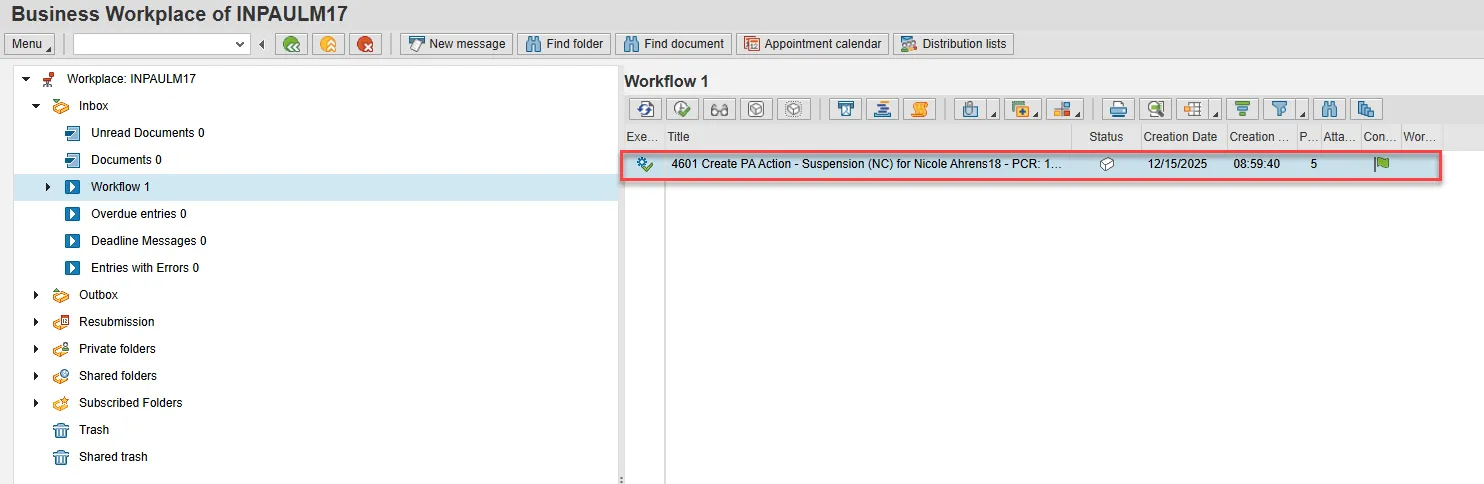Expand the Subscribed Folders arrow
The width and height of the screenshot is (1484, 484).
pos(37,403)
